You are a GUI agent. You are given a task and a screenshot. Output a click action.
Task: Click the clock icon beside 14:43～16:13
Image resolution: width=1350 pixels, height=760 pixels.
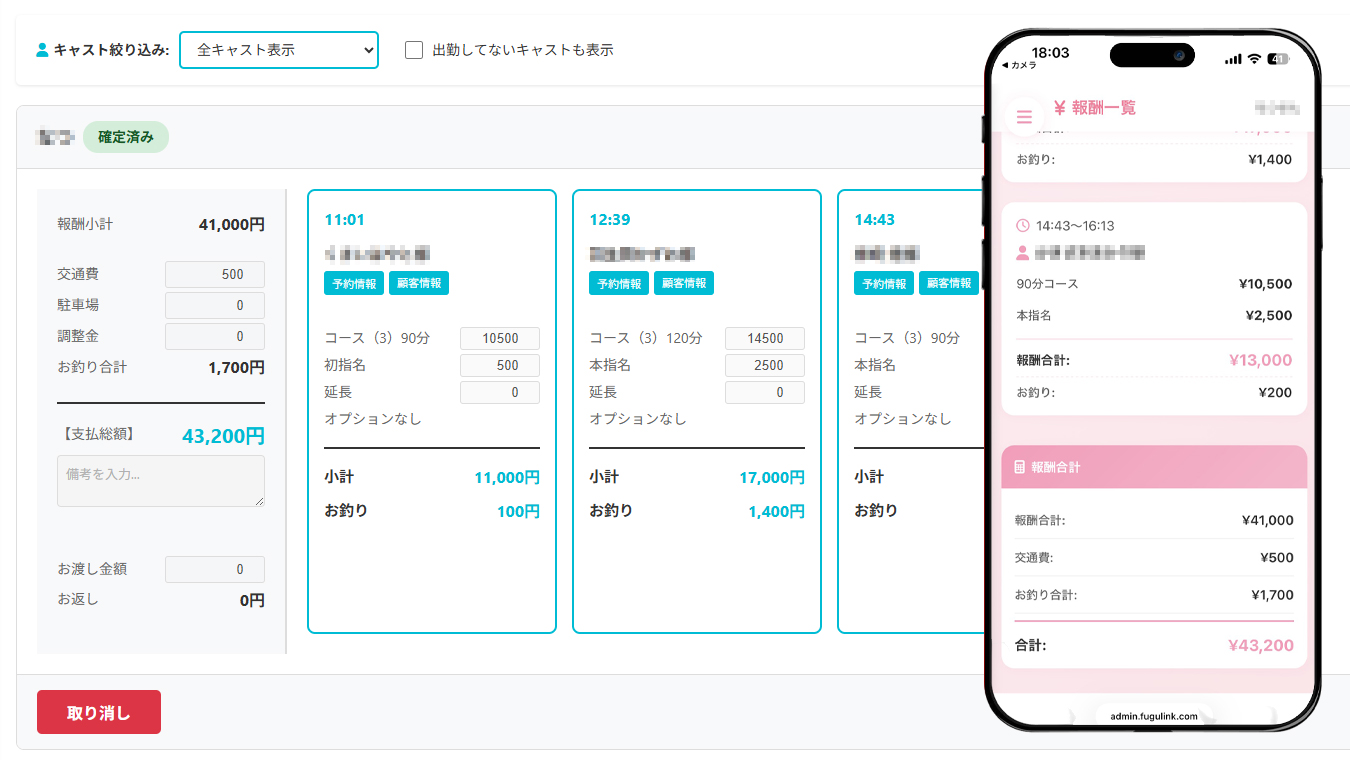[x=1022, y=226]
